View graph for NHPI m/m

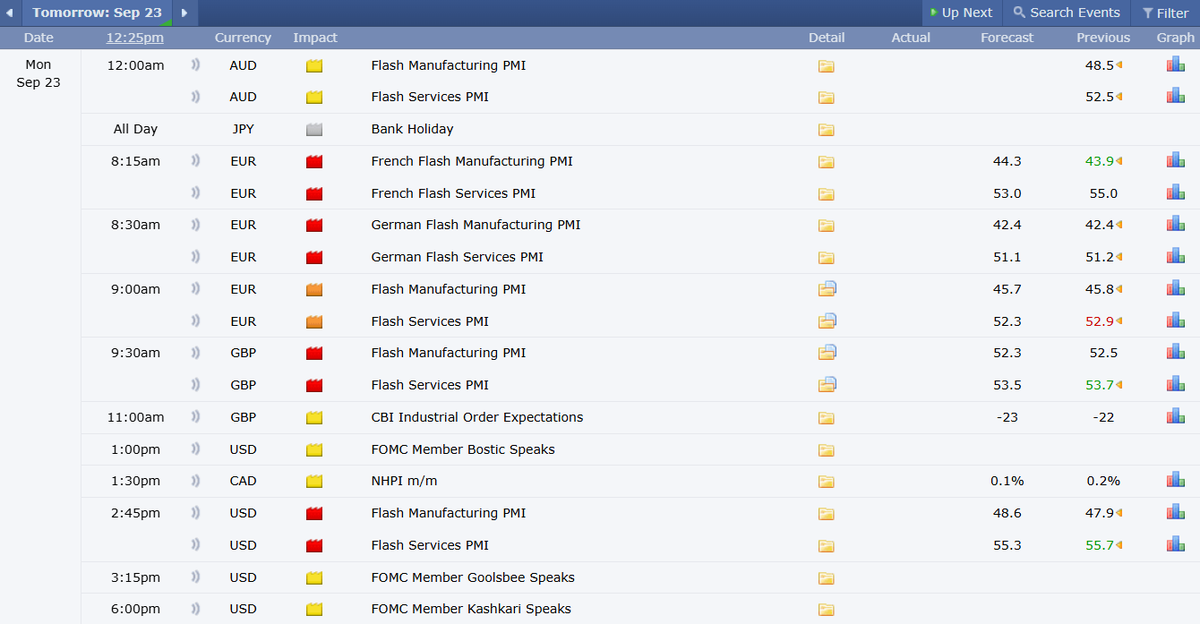point(1174,481)
